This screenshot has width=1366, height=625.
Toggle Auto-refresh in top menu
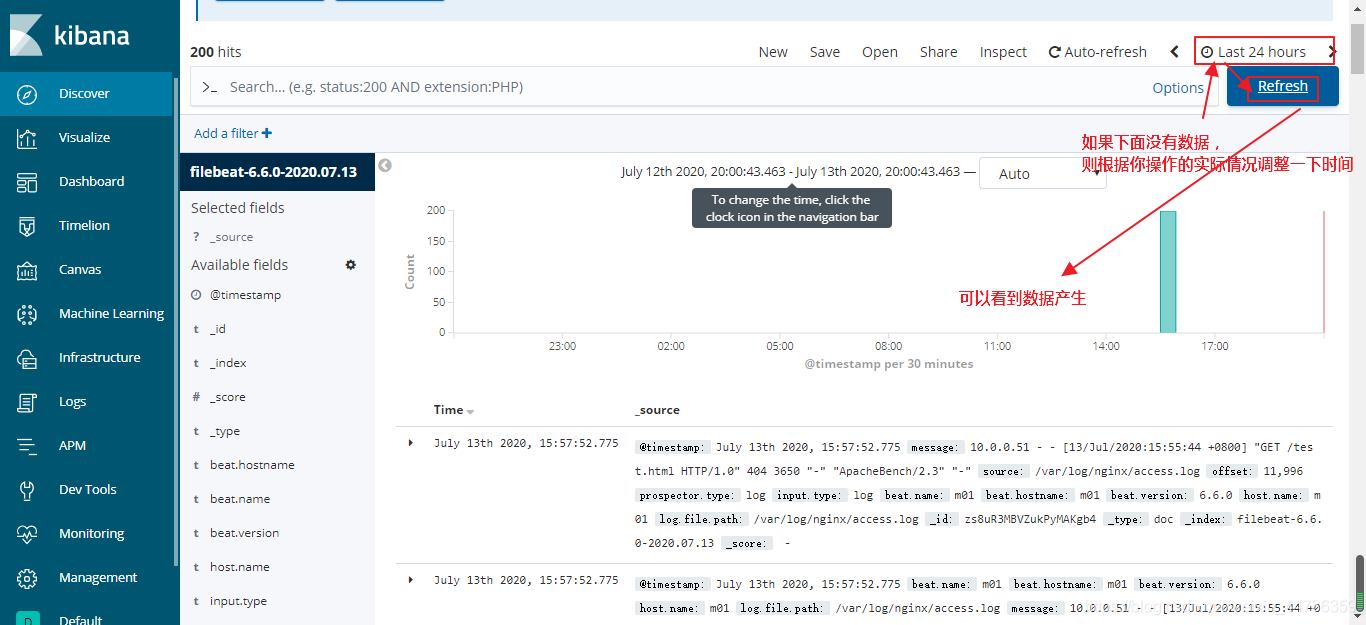pos(1097,52)
